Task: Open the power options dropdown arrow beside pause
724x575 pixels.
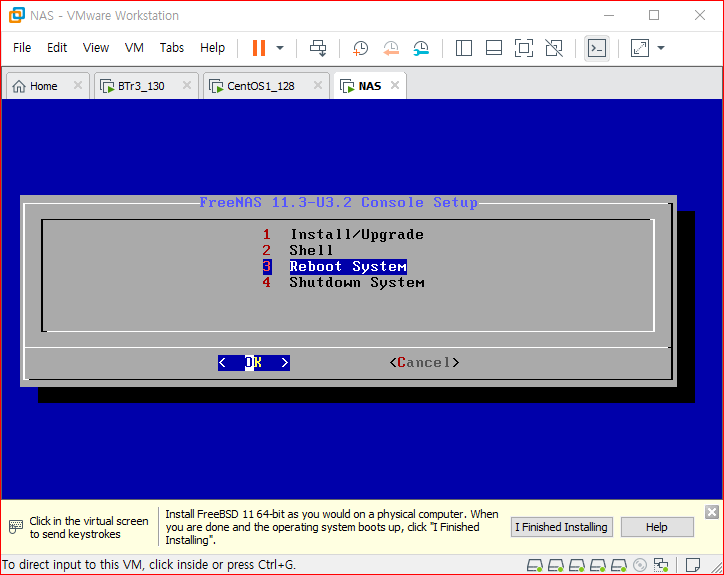Action: click(280, 48)
